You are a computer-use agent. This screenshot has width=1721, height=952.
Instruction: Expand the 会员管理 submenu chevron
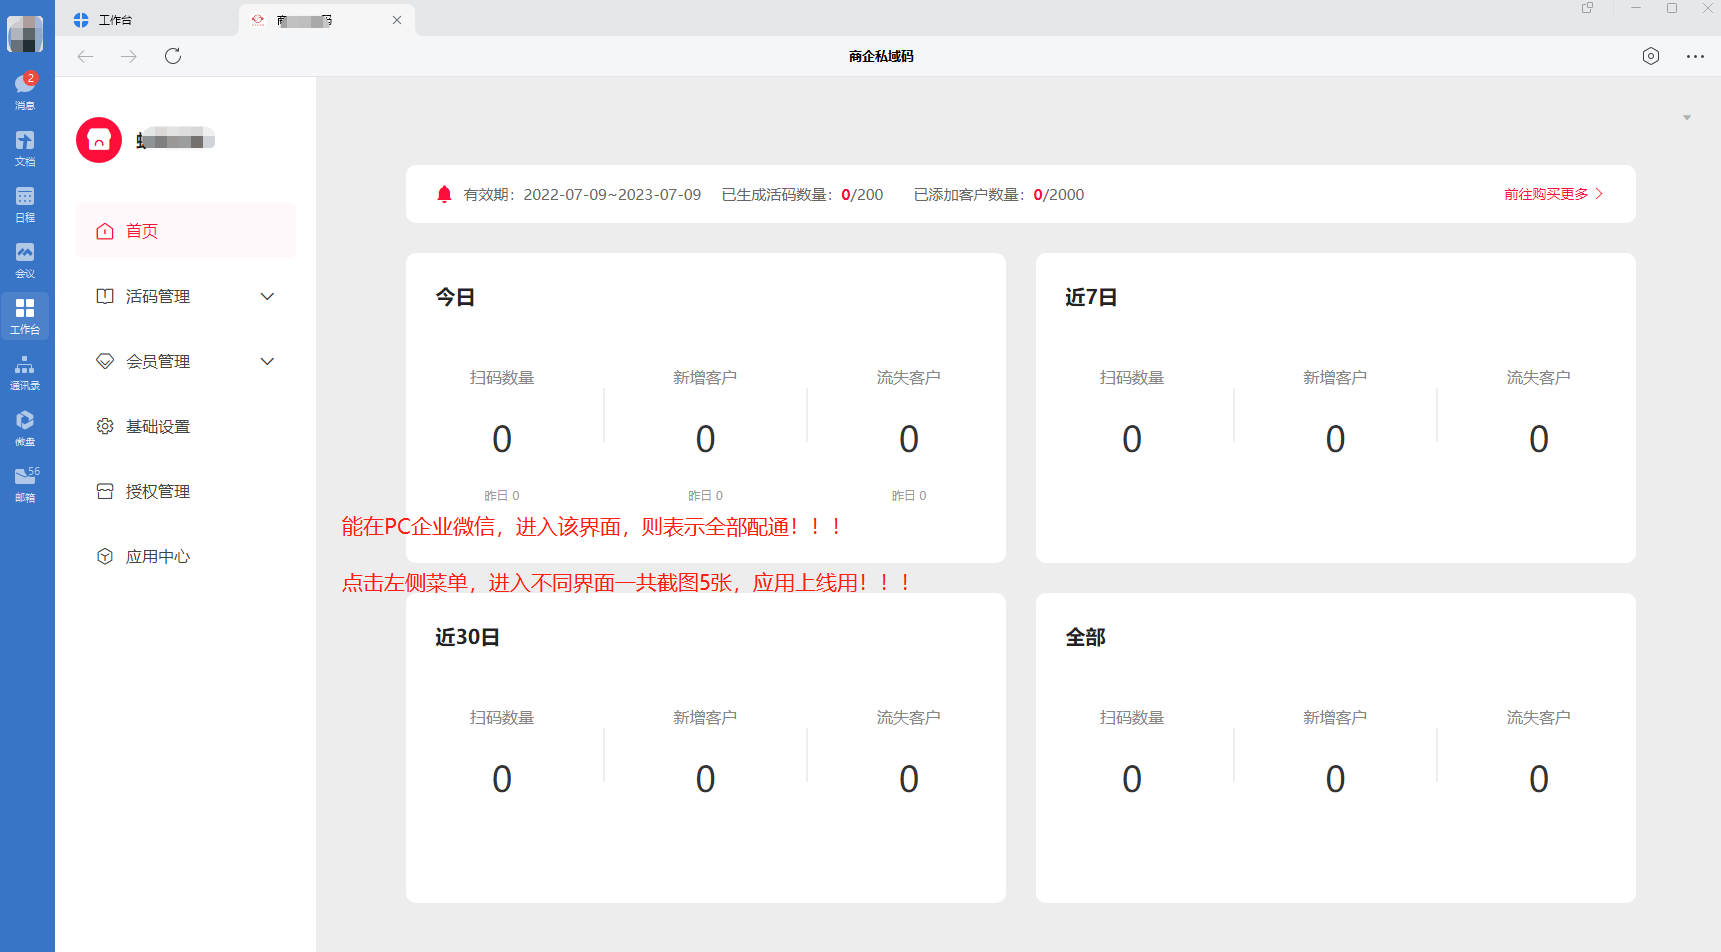267,361
